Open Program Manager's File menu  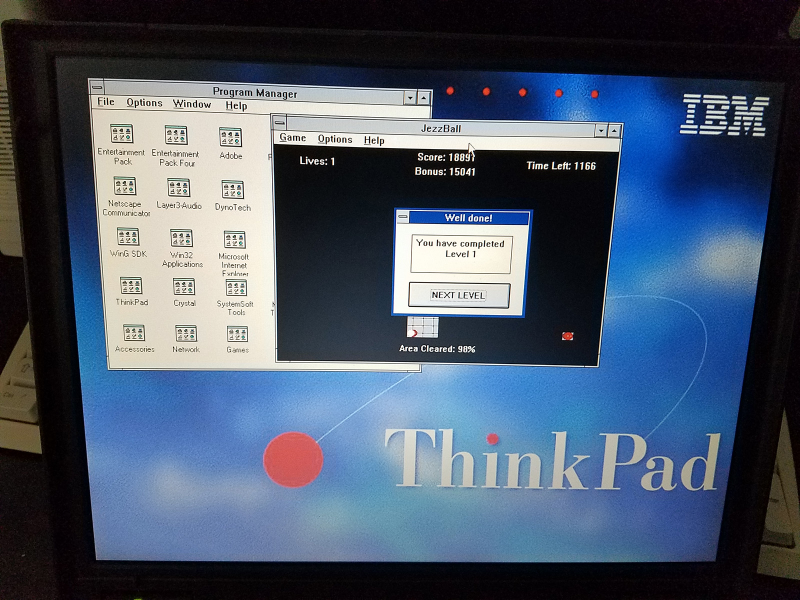point(106,102)
